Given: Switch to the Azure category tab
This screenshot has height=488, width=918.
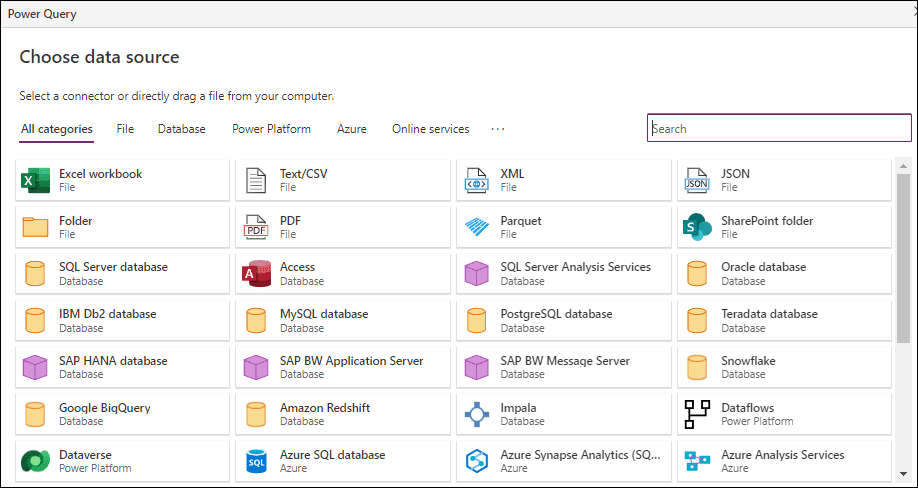Looking at the screenshot, I should point(352,129).
